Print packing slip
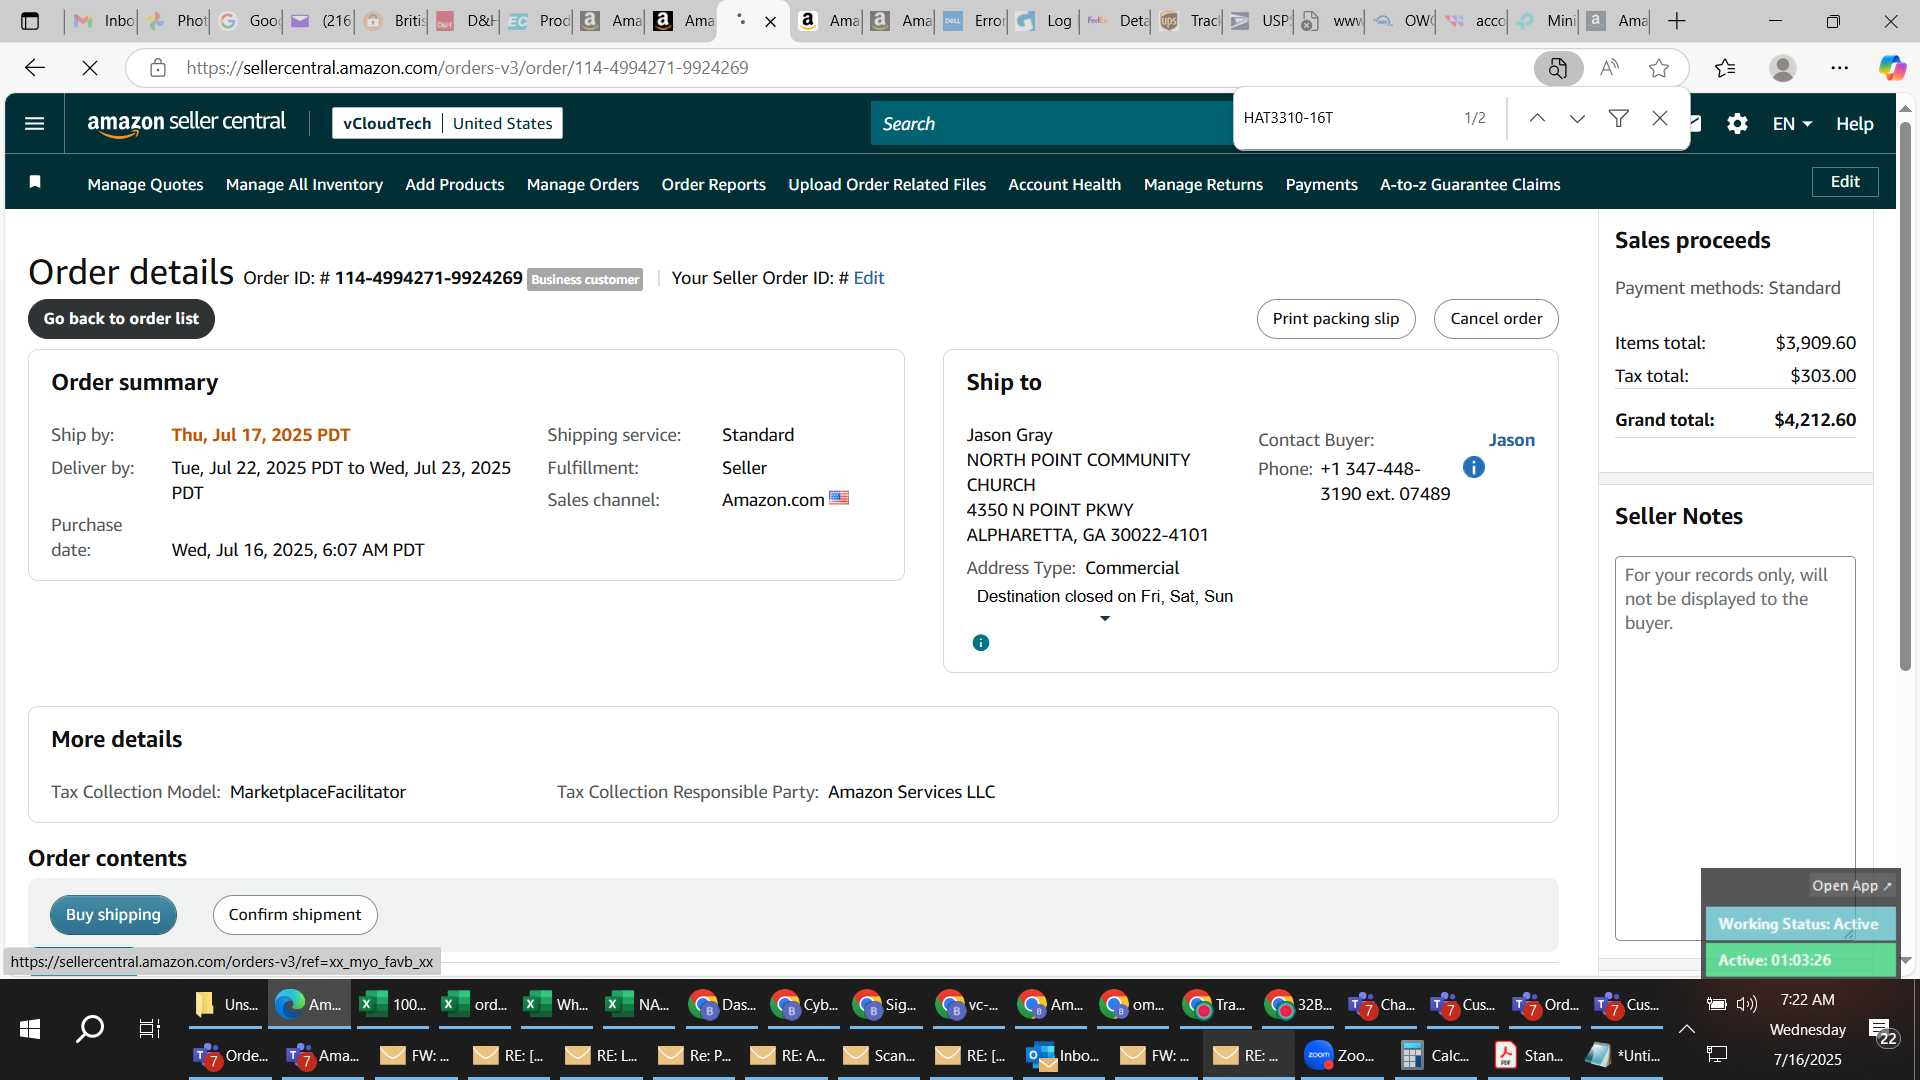Image resolution: width=1920 pixels, height=1080 pixels. tap(1335, 319)
